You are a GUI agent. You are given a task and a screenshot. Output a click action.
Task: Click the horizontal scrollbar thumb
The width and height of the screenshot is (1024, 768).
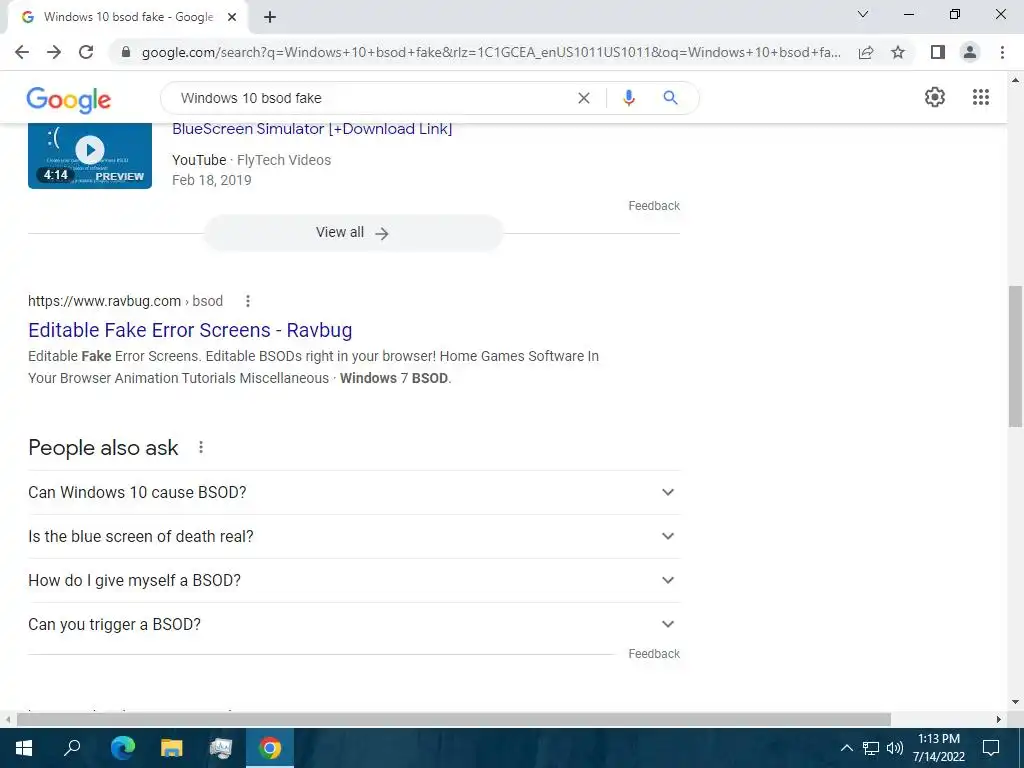click(454, 719)
